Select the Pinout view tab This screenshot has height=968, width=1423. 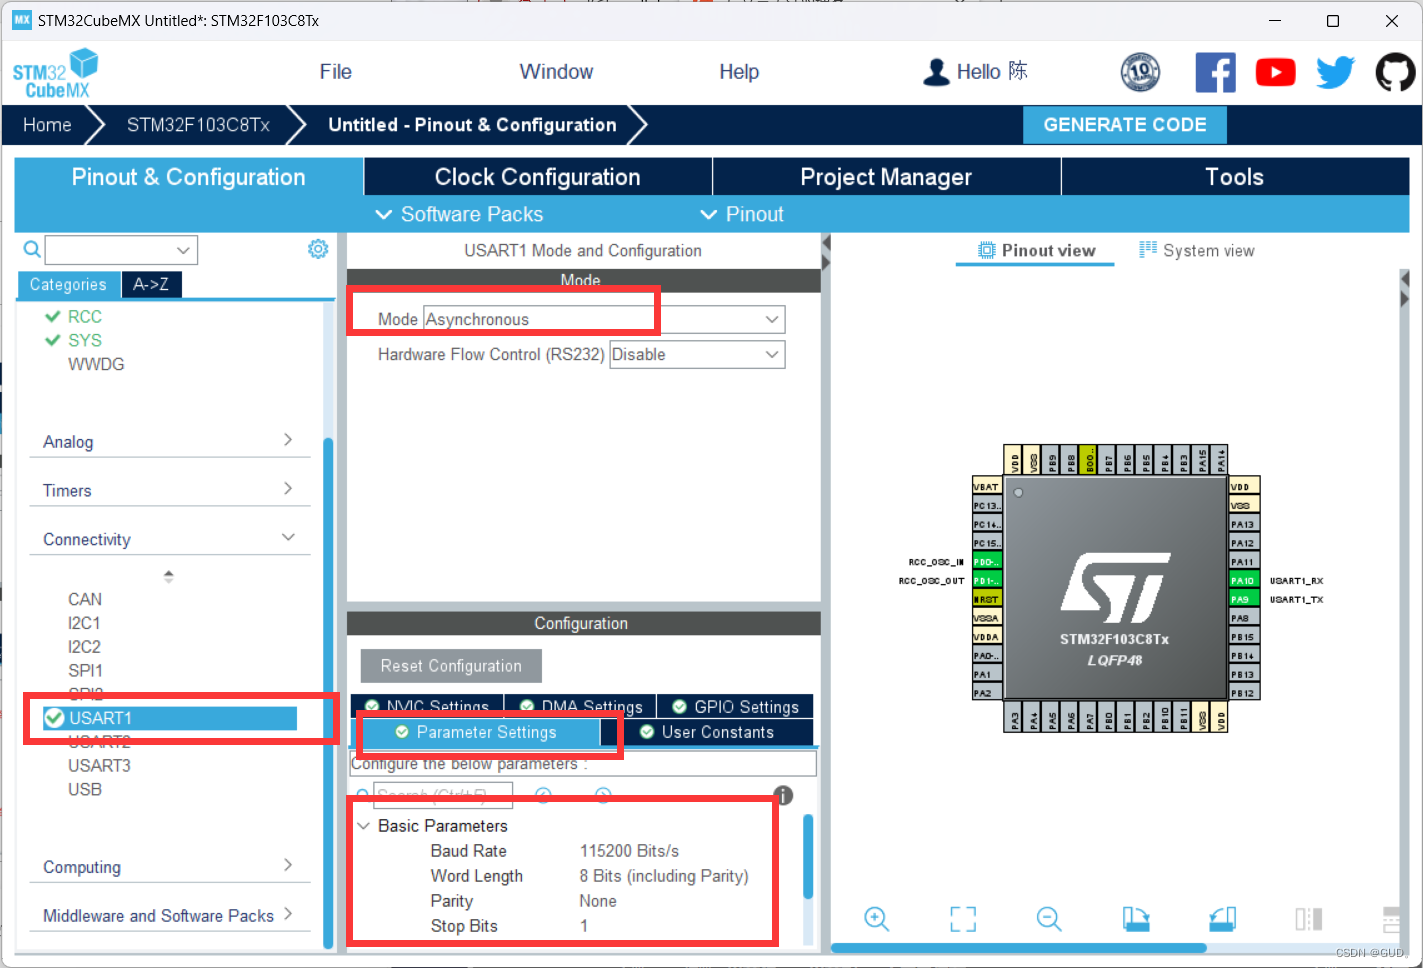coord(1036,250)
